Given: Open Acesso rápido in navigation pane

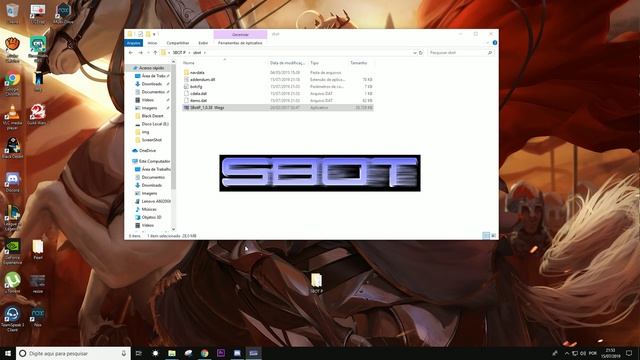Looking at the screenshot, I should (x=151, y=68).
